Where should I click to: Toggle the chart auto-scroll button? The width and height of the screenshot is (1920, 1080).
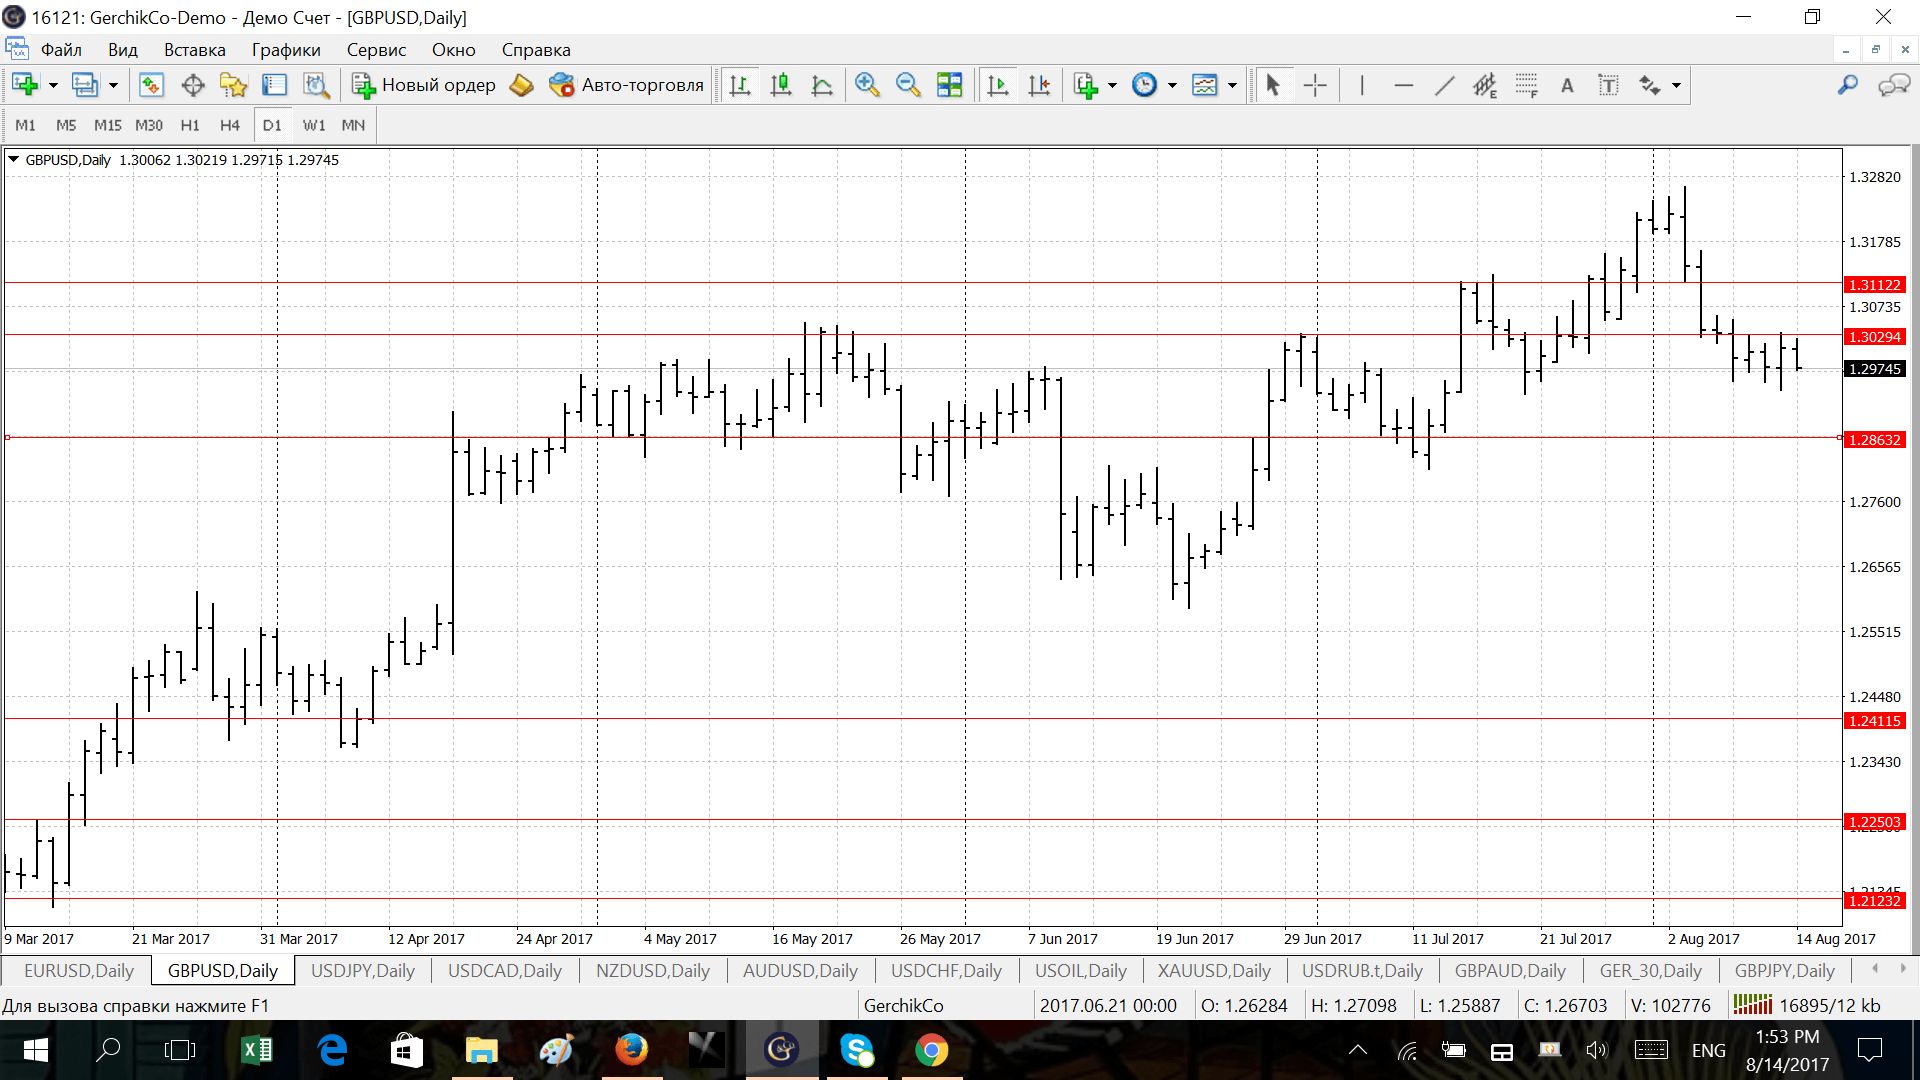click(998, 86)
